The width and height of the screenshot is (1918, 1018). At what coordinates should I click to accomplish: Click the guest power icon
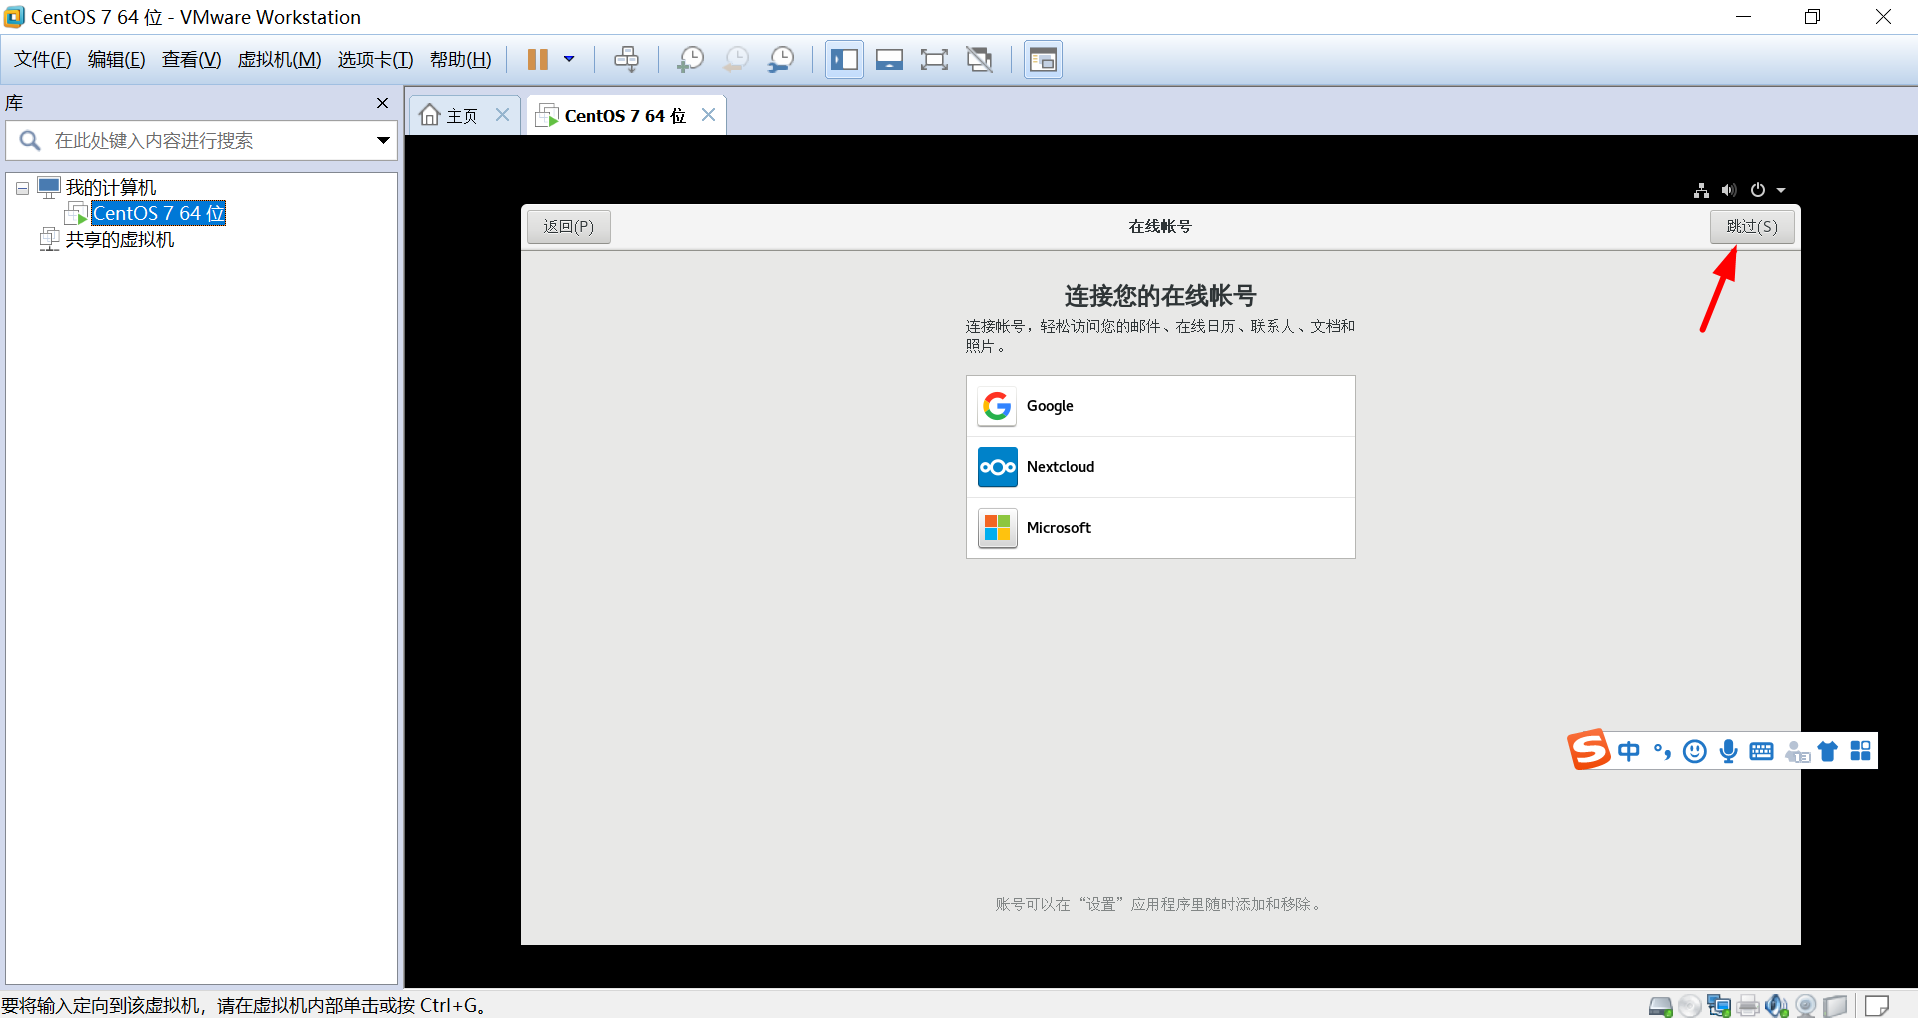(1758, 190)
